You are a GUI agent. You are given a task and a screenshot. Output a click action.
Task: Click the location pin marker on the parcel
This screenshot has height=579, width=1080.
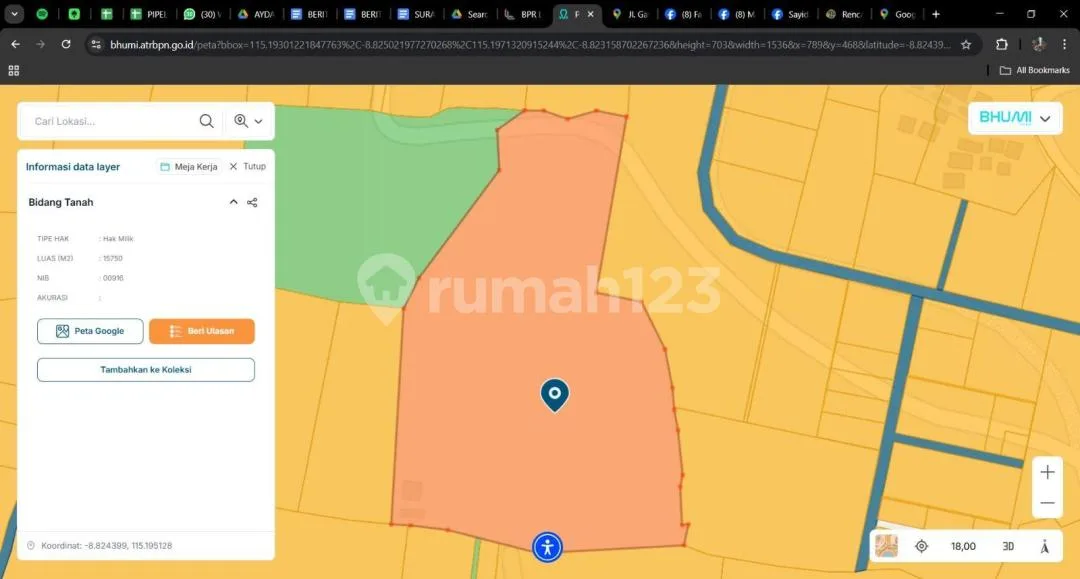554,395
